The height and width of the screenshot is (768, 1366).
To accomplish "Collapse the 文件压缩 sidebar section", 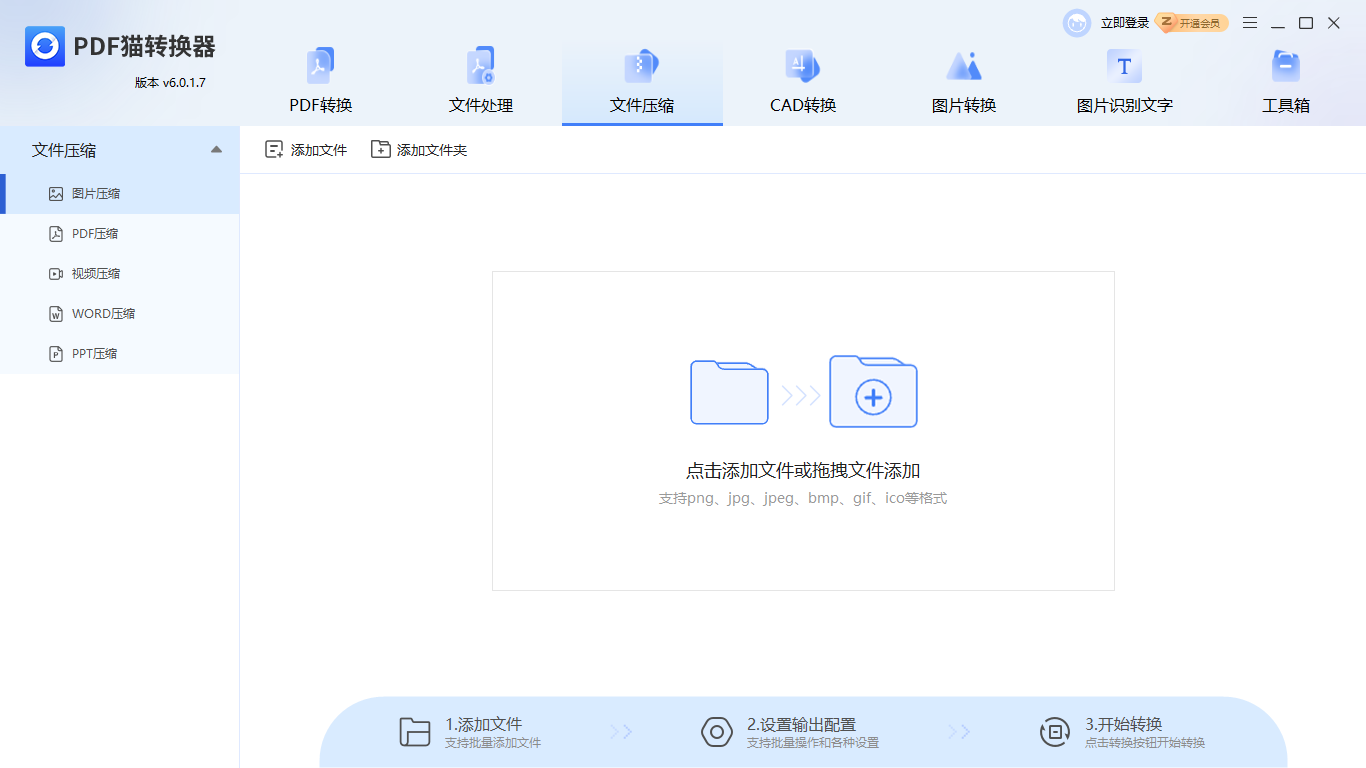I will [215, 148].
